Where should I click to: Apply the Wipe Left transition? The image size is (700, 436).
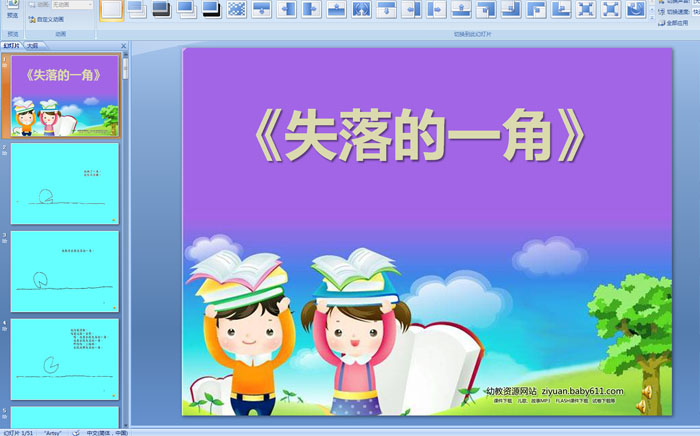click(x=287, y=9)
